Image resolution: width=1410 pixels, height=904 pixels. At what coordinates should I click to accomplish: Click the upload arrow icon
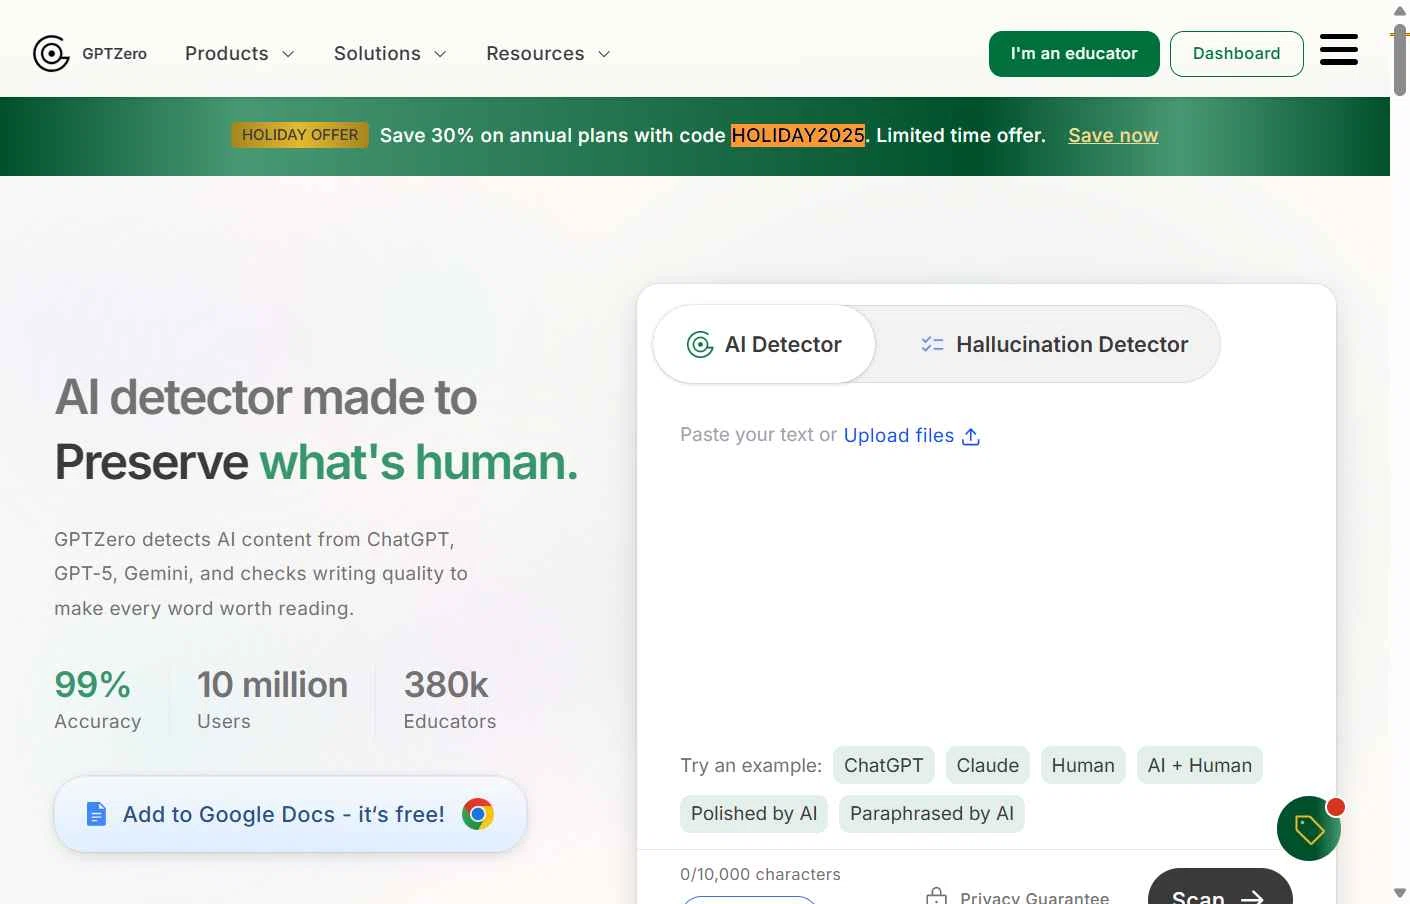point(970,437)
